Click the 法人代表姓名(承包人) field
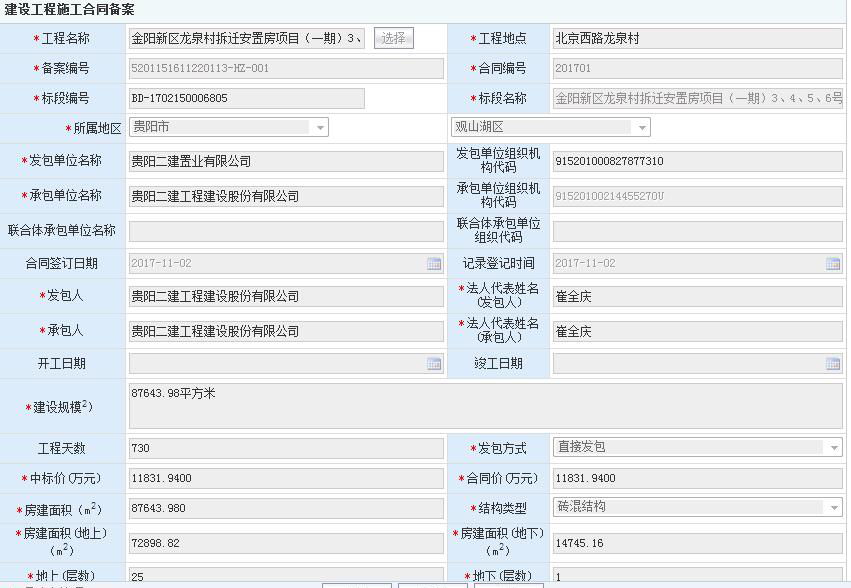Viewport: 851px width, 588px height. [697, 331]
